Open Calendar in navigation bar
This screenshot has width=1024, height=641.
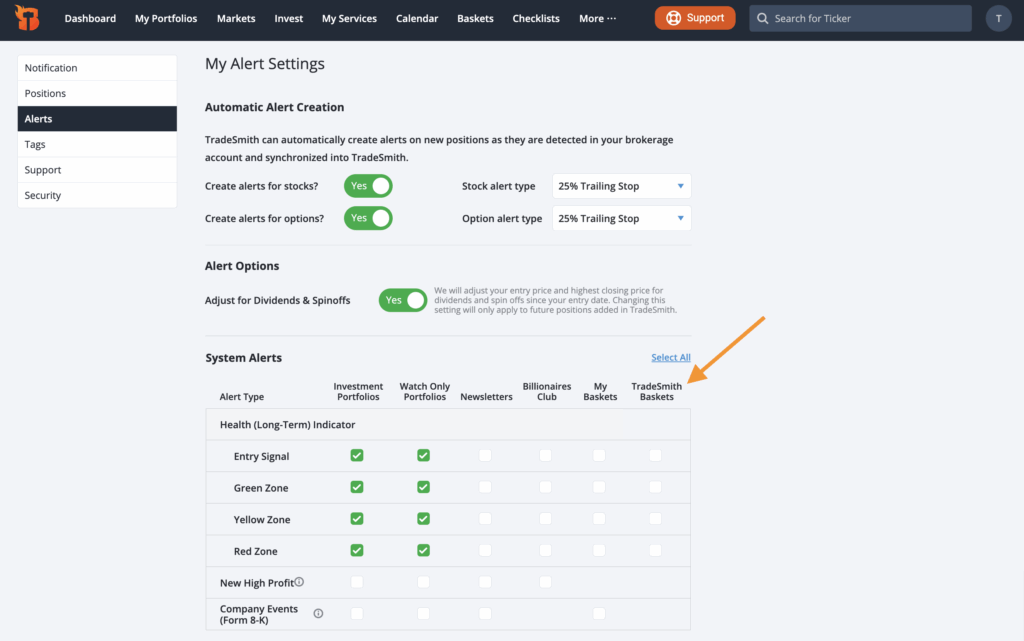(x=417, y=18)
